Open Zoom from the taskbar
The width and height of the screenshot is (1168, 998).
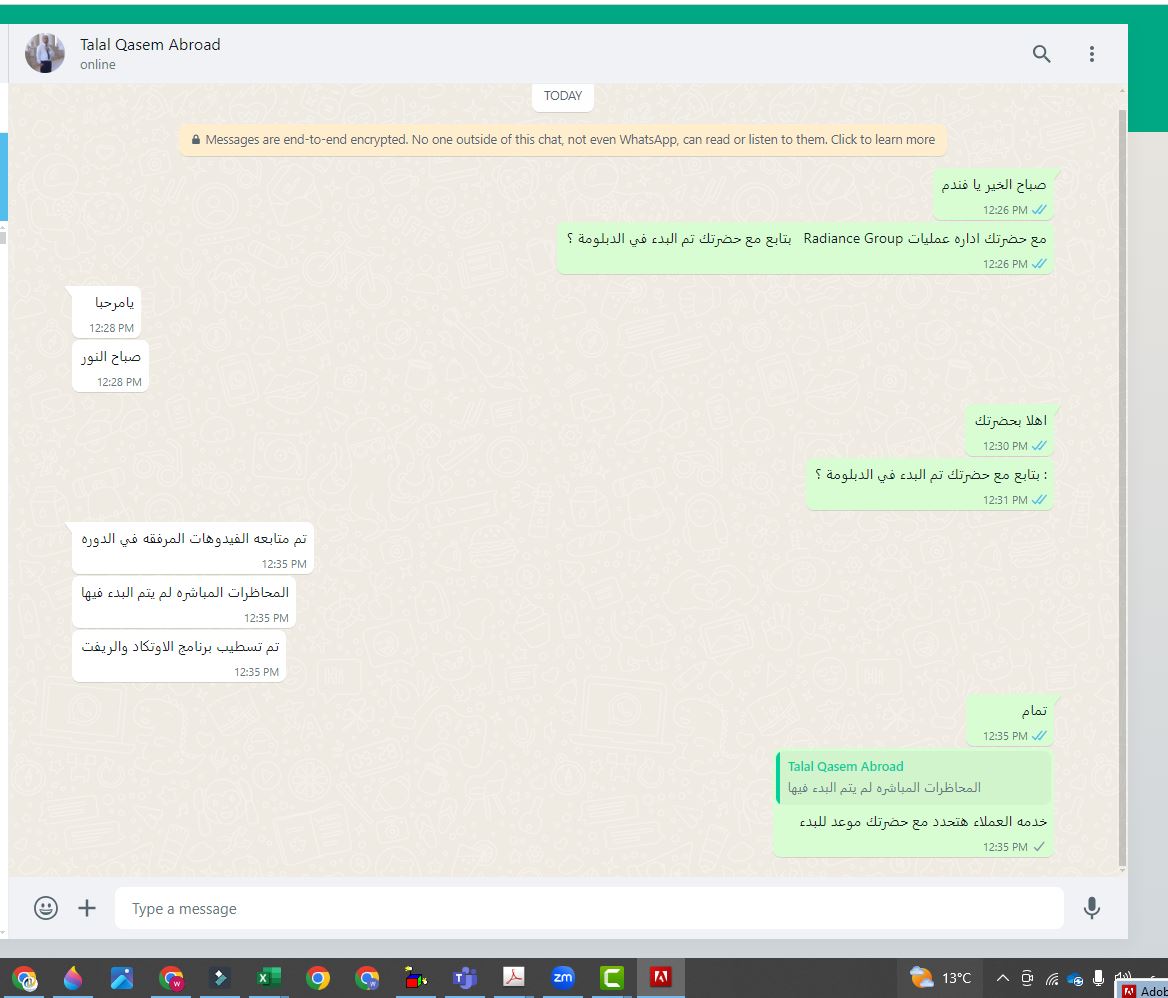pyautogui.click(x=562, y=977)
